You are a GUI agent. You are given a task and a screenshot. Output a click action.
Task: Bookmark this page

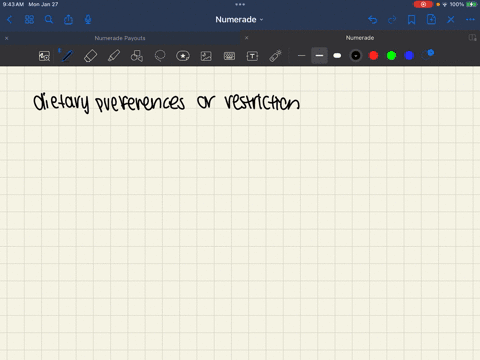(412, 20)
